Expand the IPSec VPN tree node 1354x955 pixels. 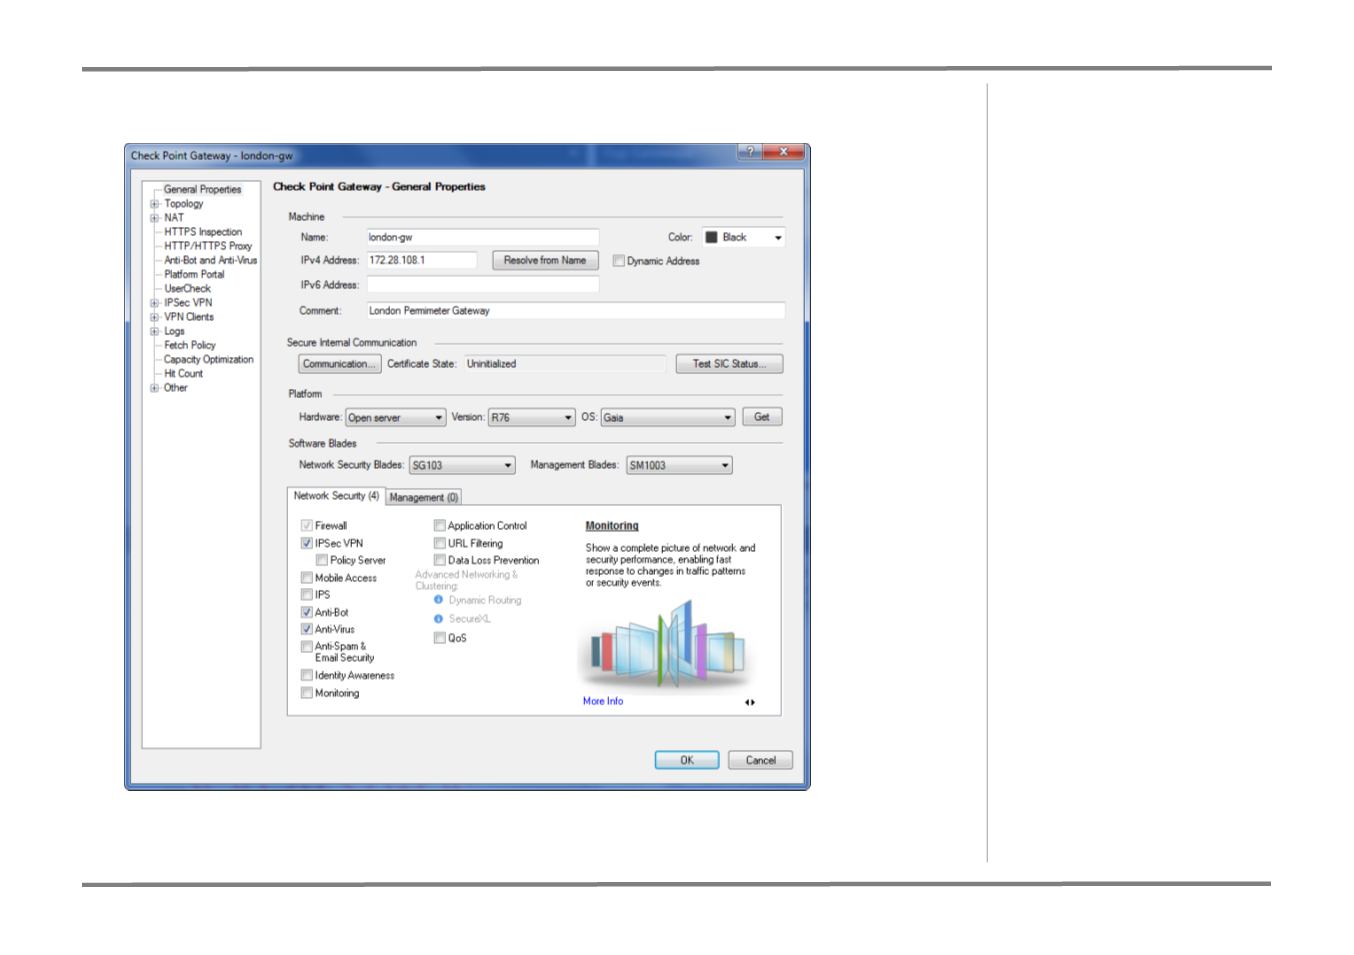tap(155, 303)
